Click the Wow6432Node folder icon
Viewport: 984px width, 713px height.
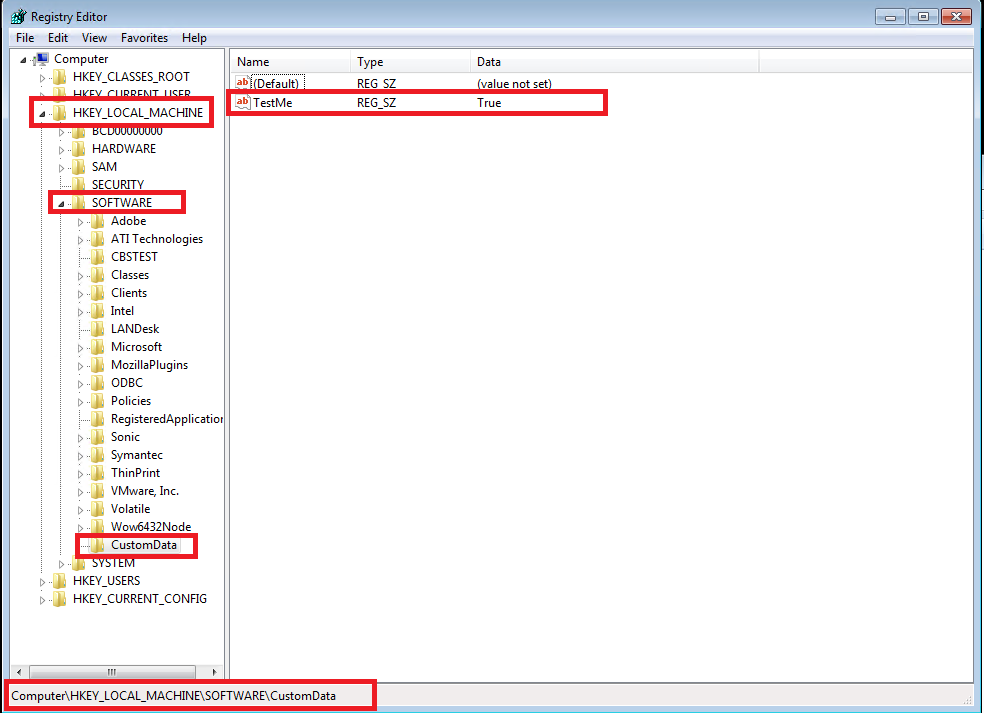pos(99,526)
